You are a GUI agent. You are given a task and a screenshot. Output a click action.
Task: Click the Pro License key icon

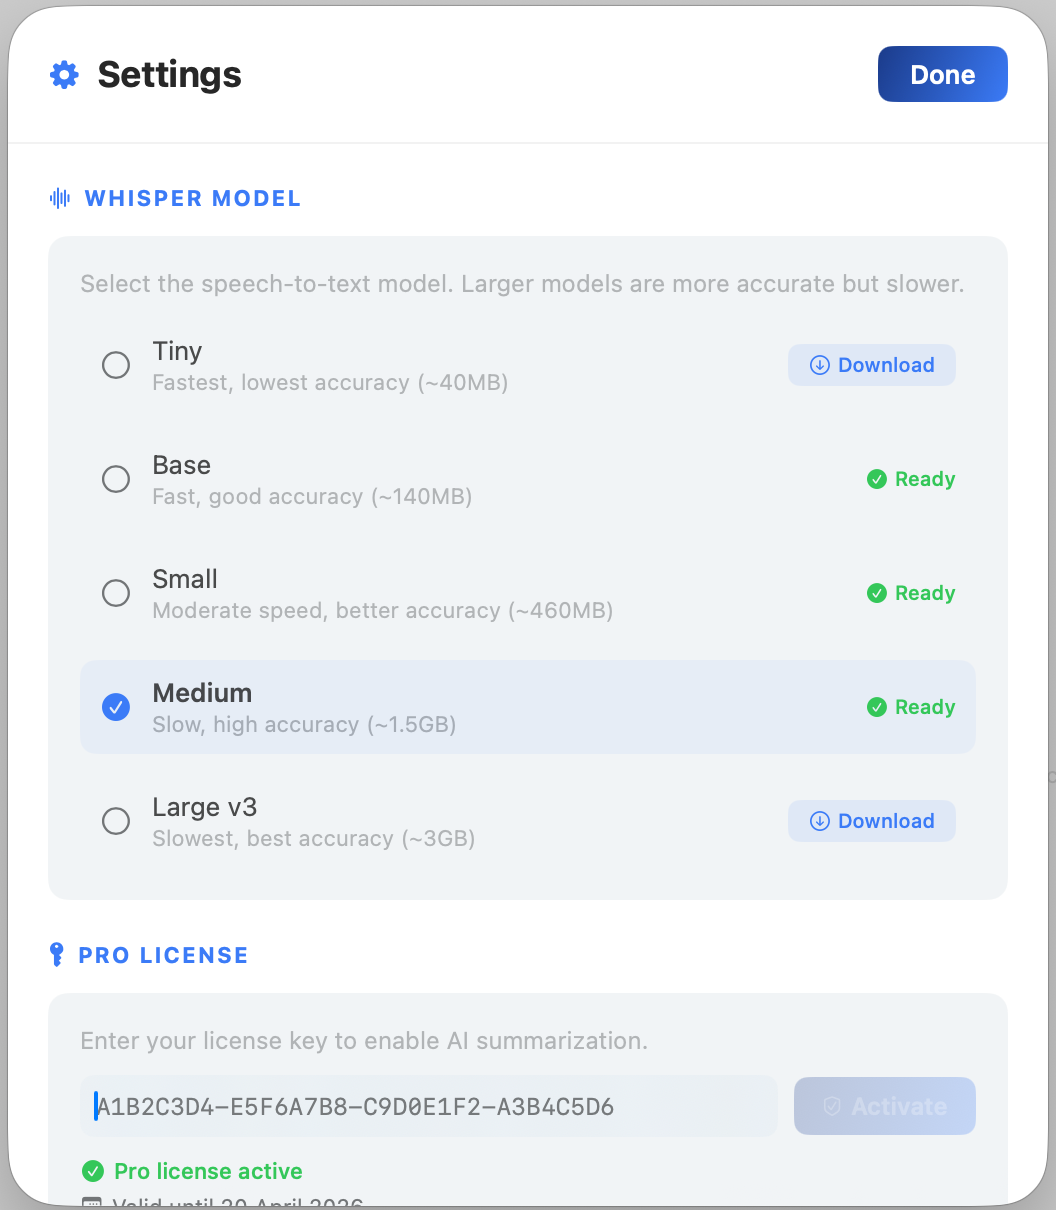pos(57,955)
